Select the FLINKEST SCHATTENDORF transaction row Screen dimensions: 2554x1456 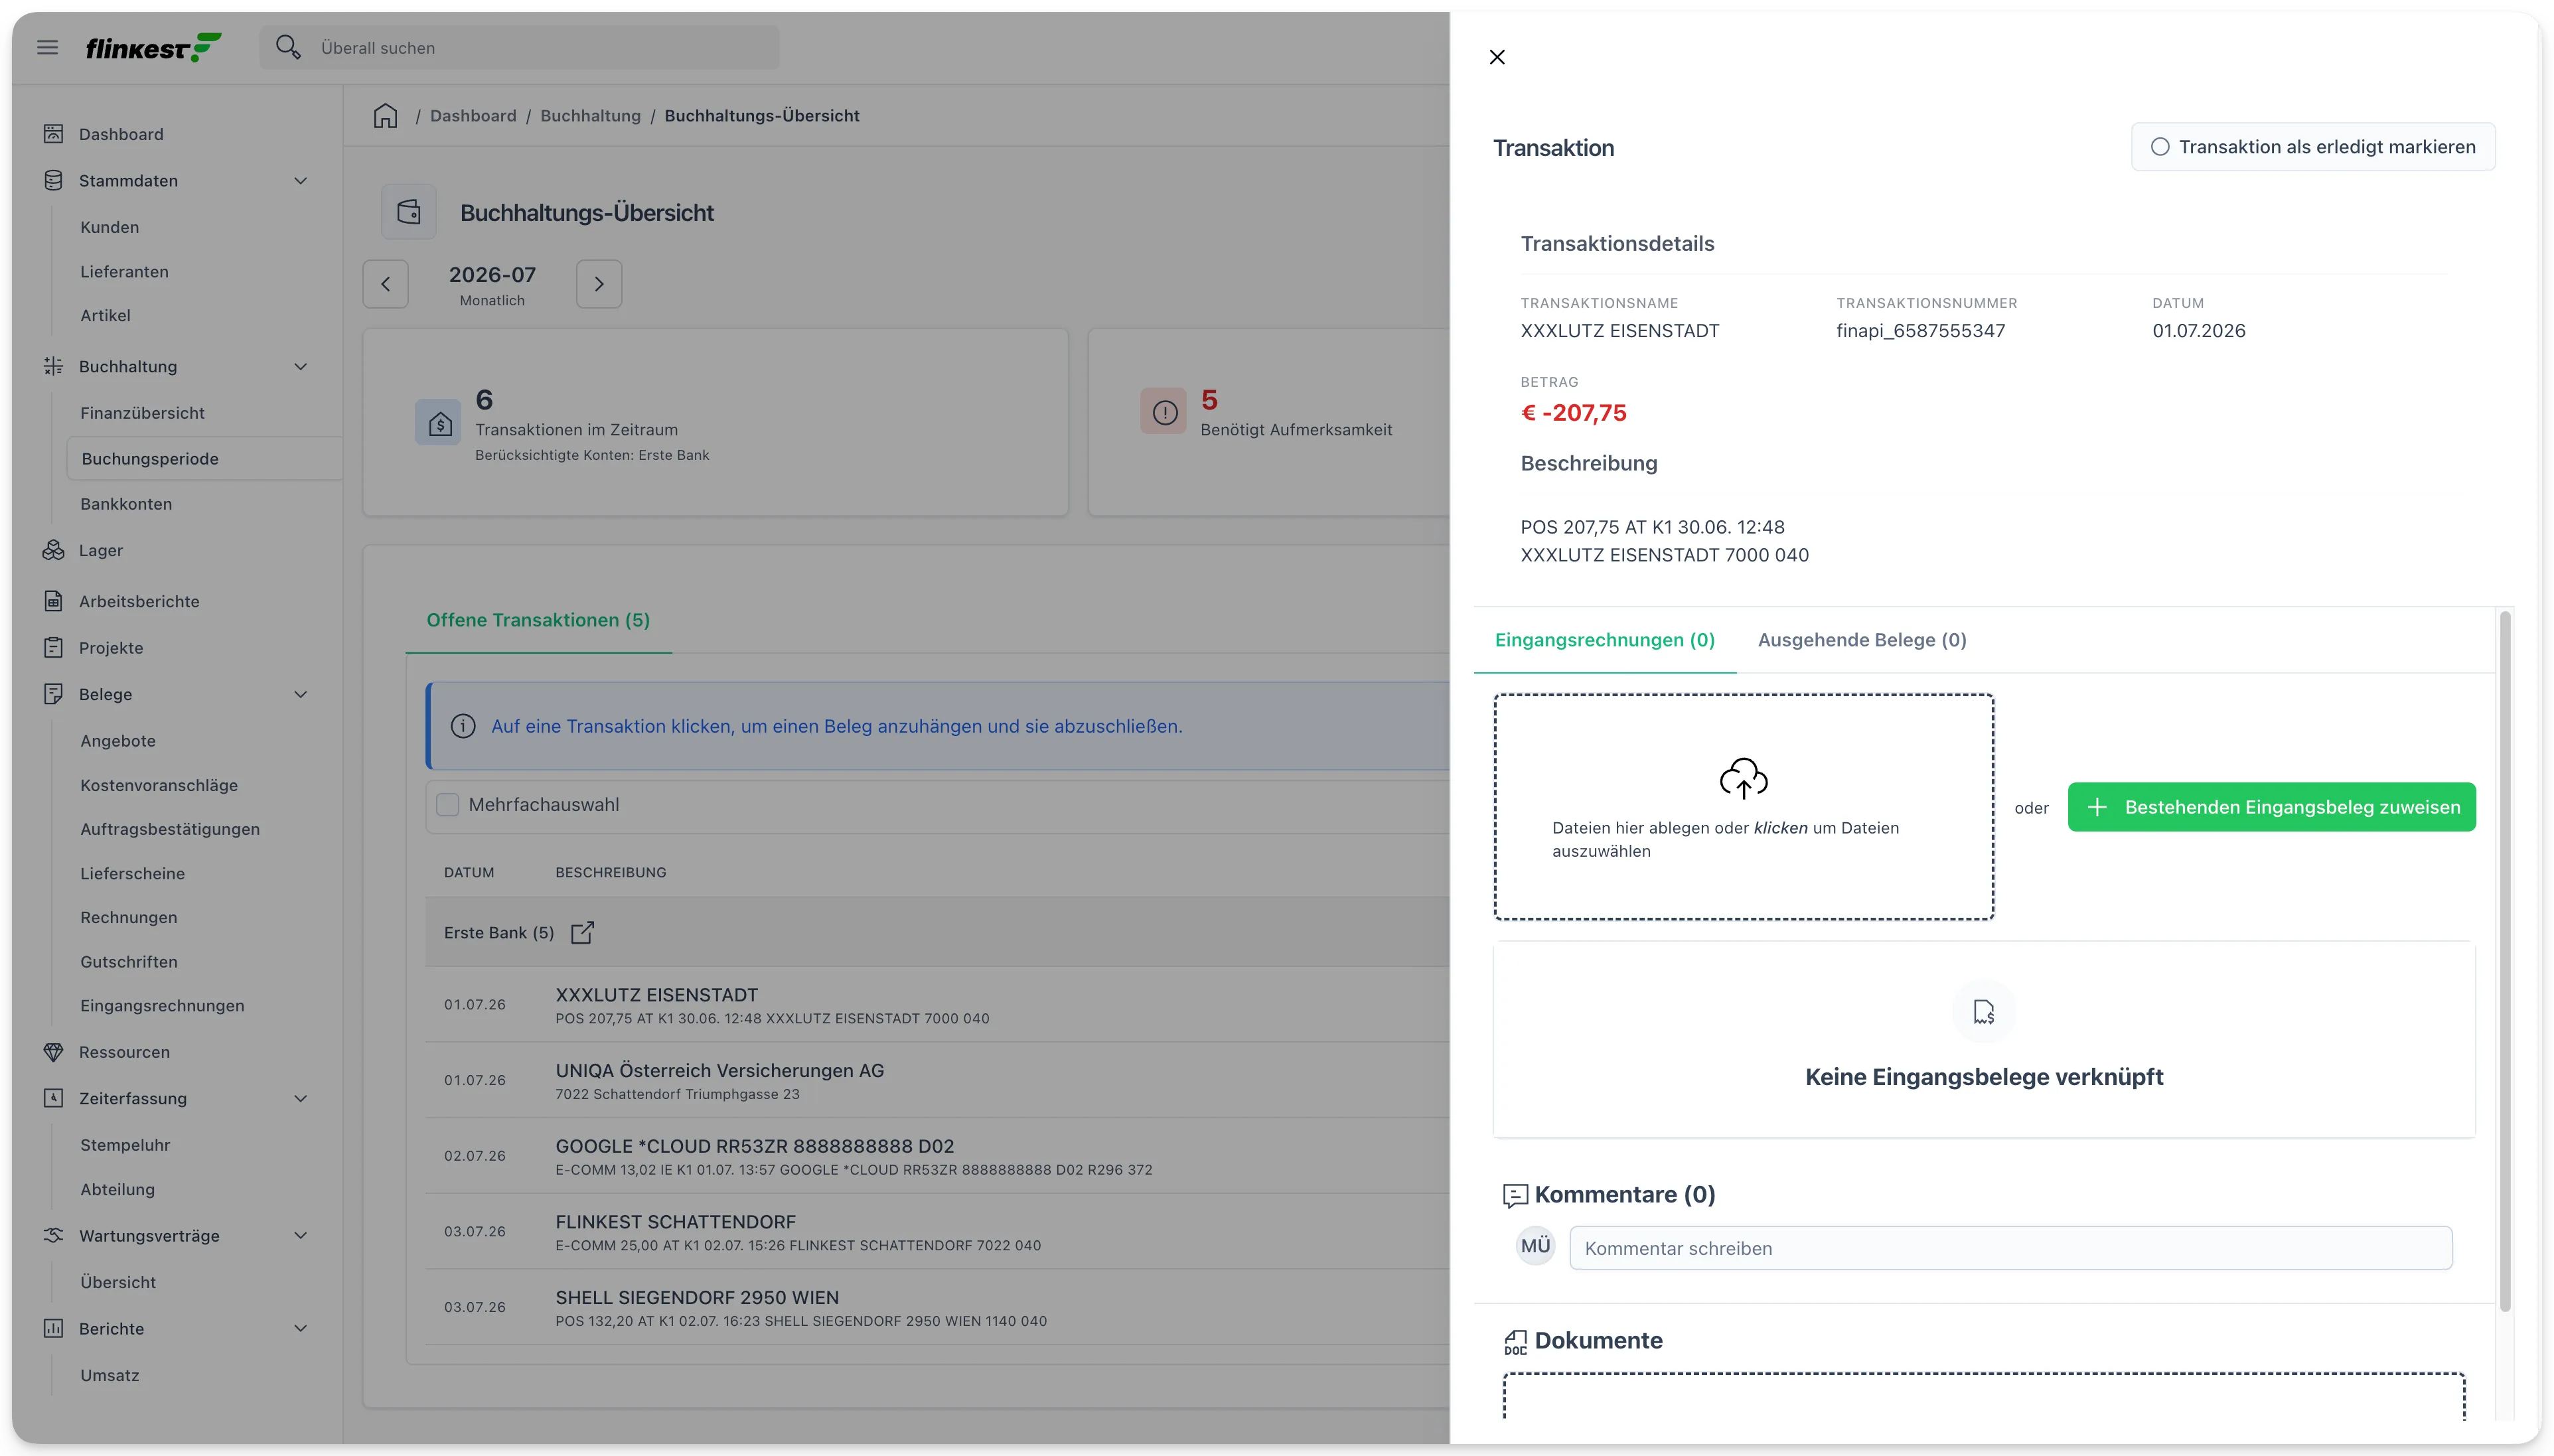click(x=936, y=1232)
